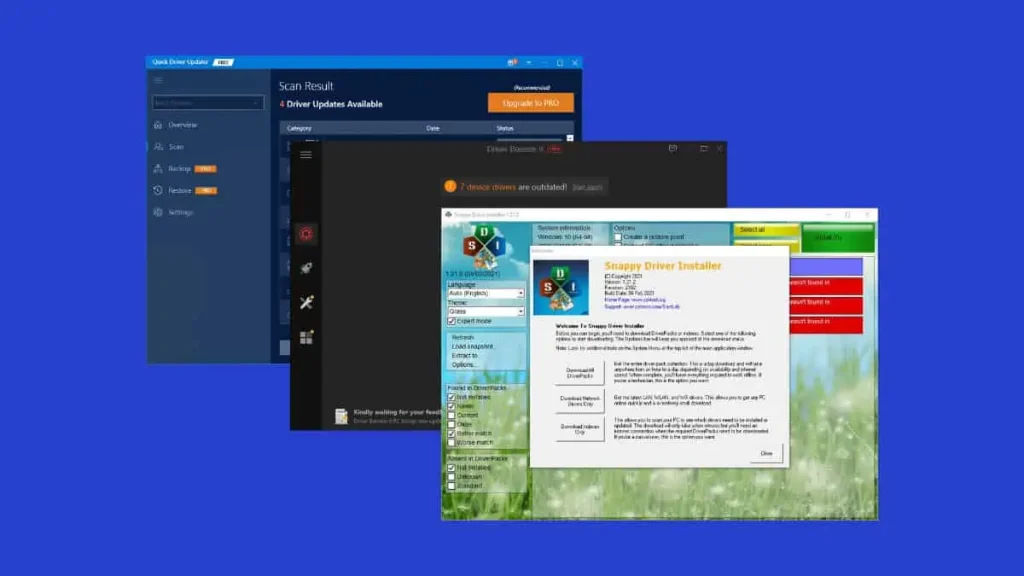Open Driver Booster hamburger menu
1024x576 pixels.
tap(306, 154)
